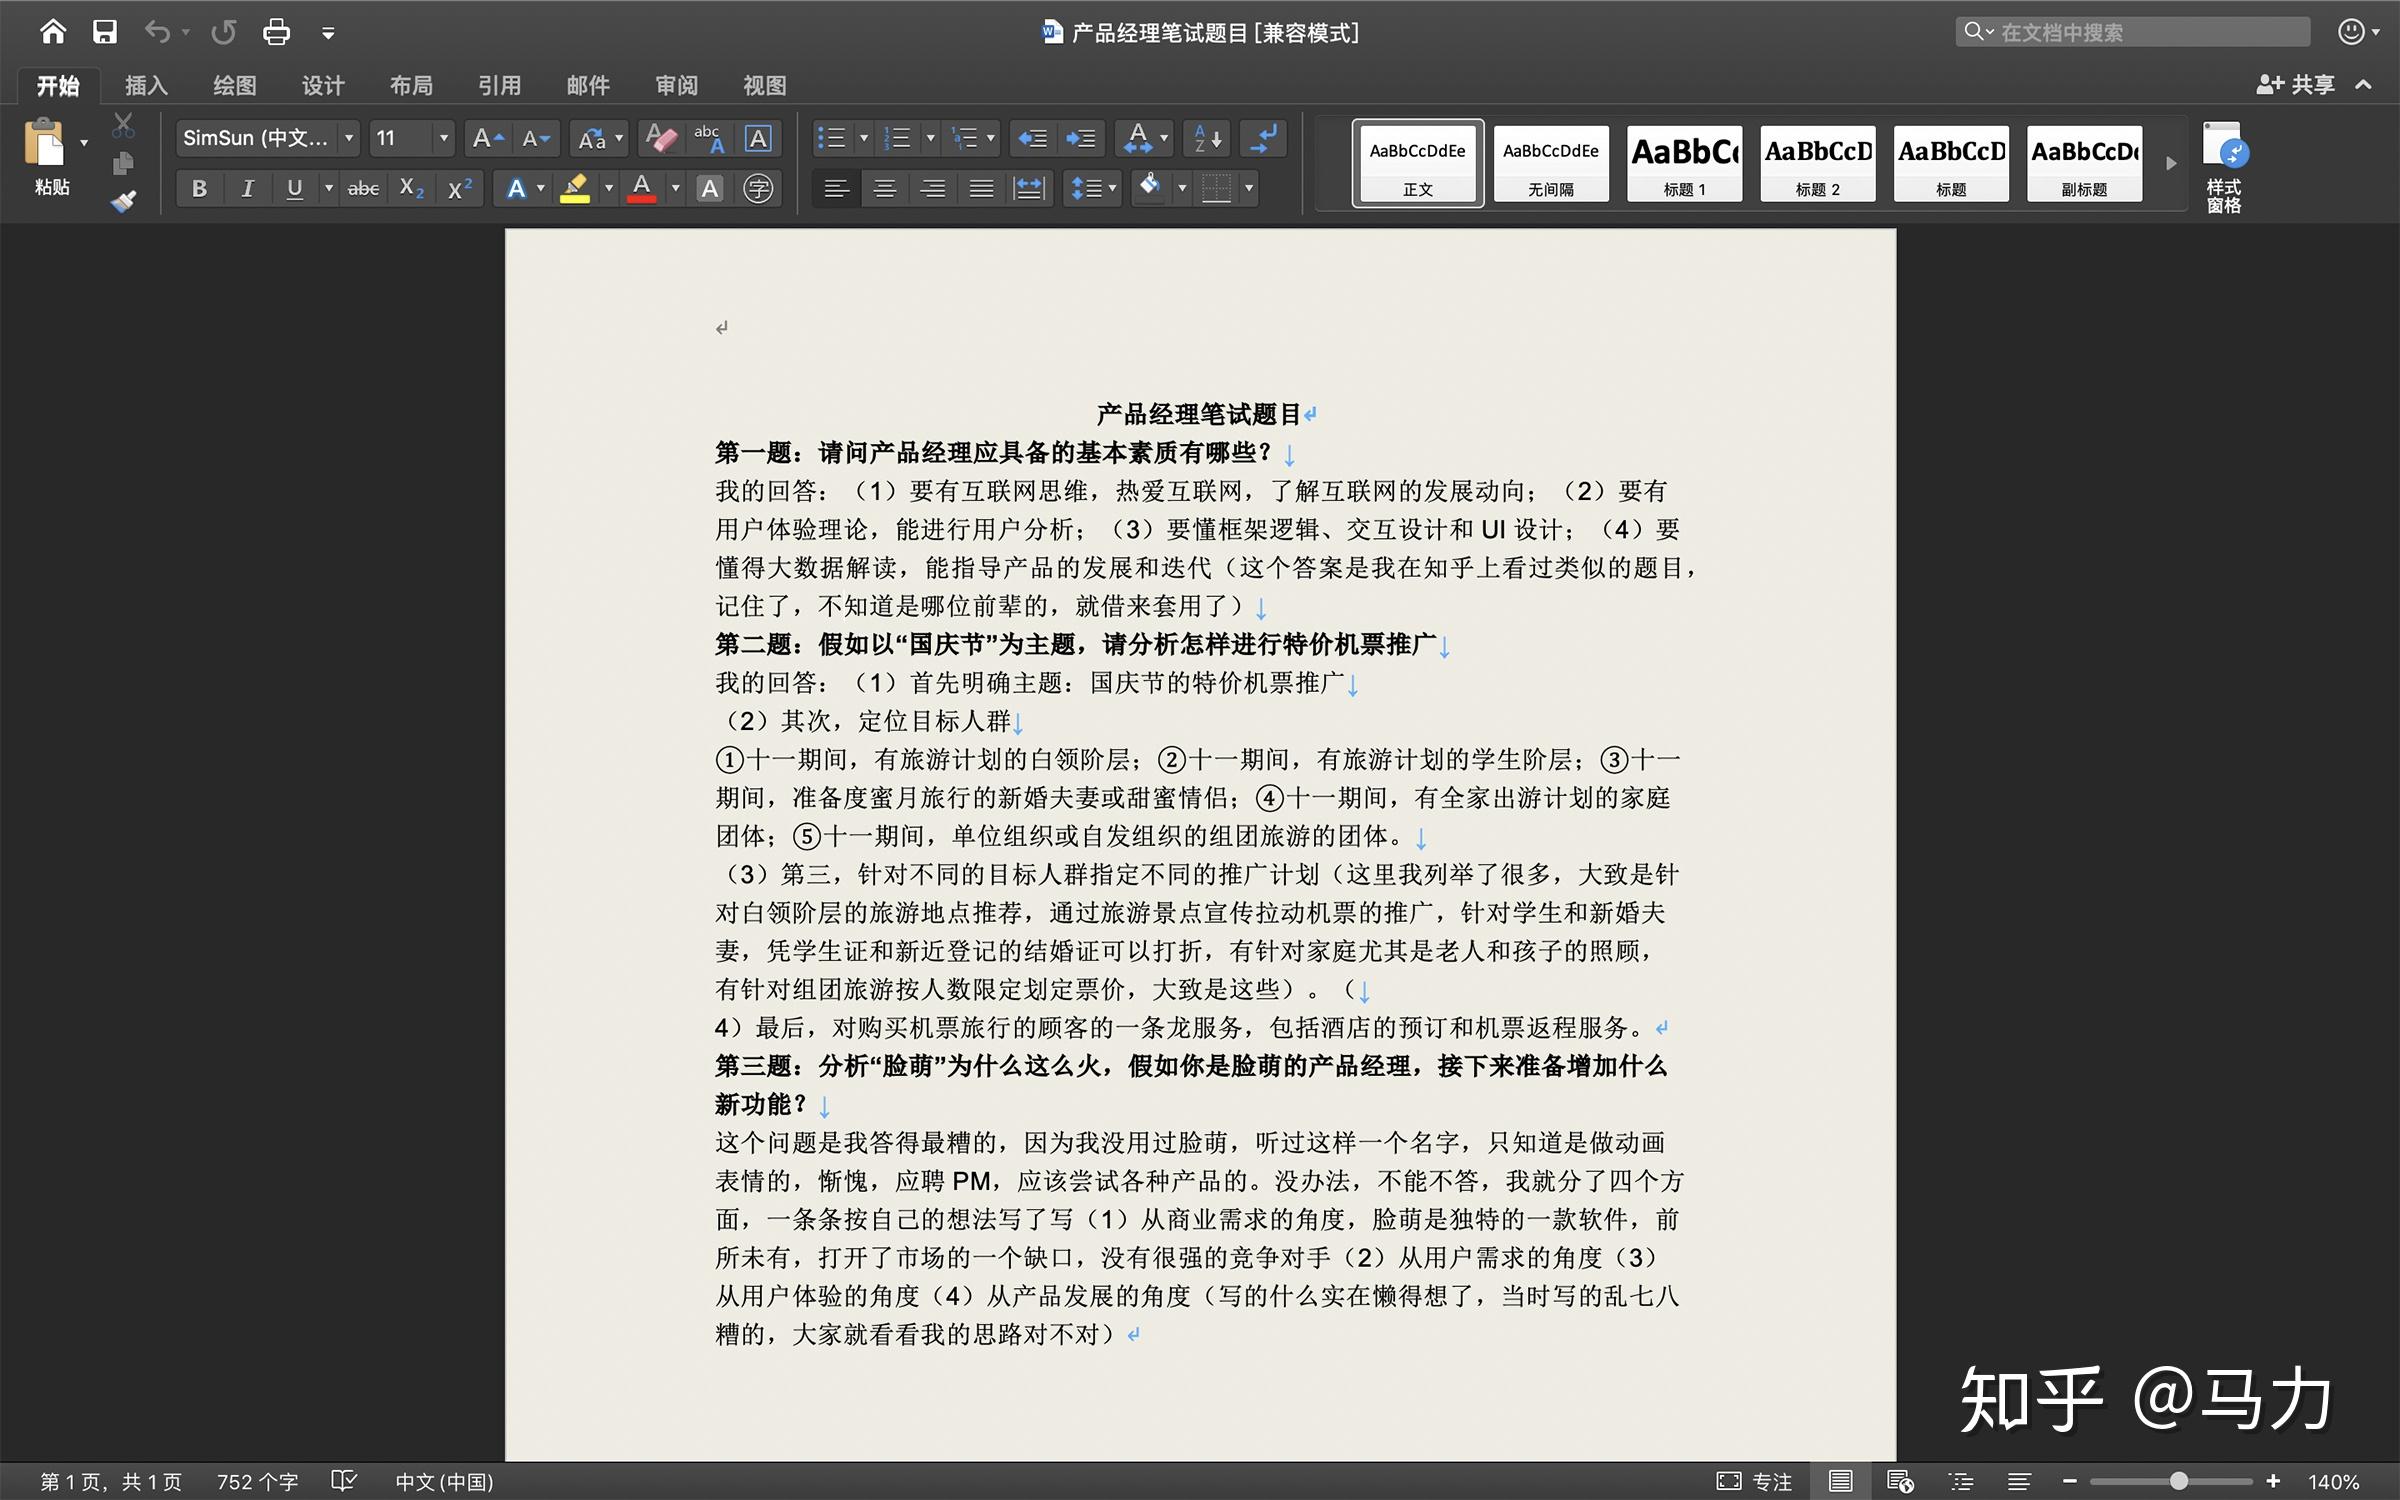Open the 设计 ribbon tab
Screen dimensions: 2400x1500
[x=323, y=85]
